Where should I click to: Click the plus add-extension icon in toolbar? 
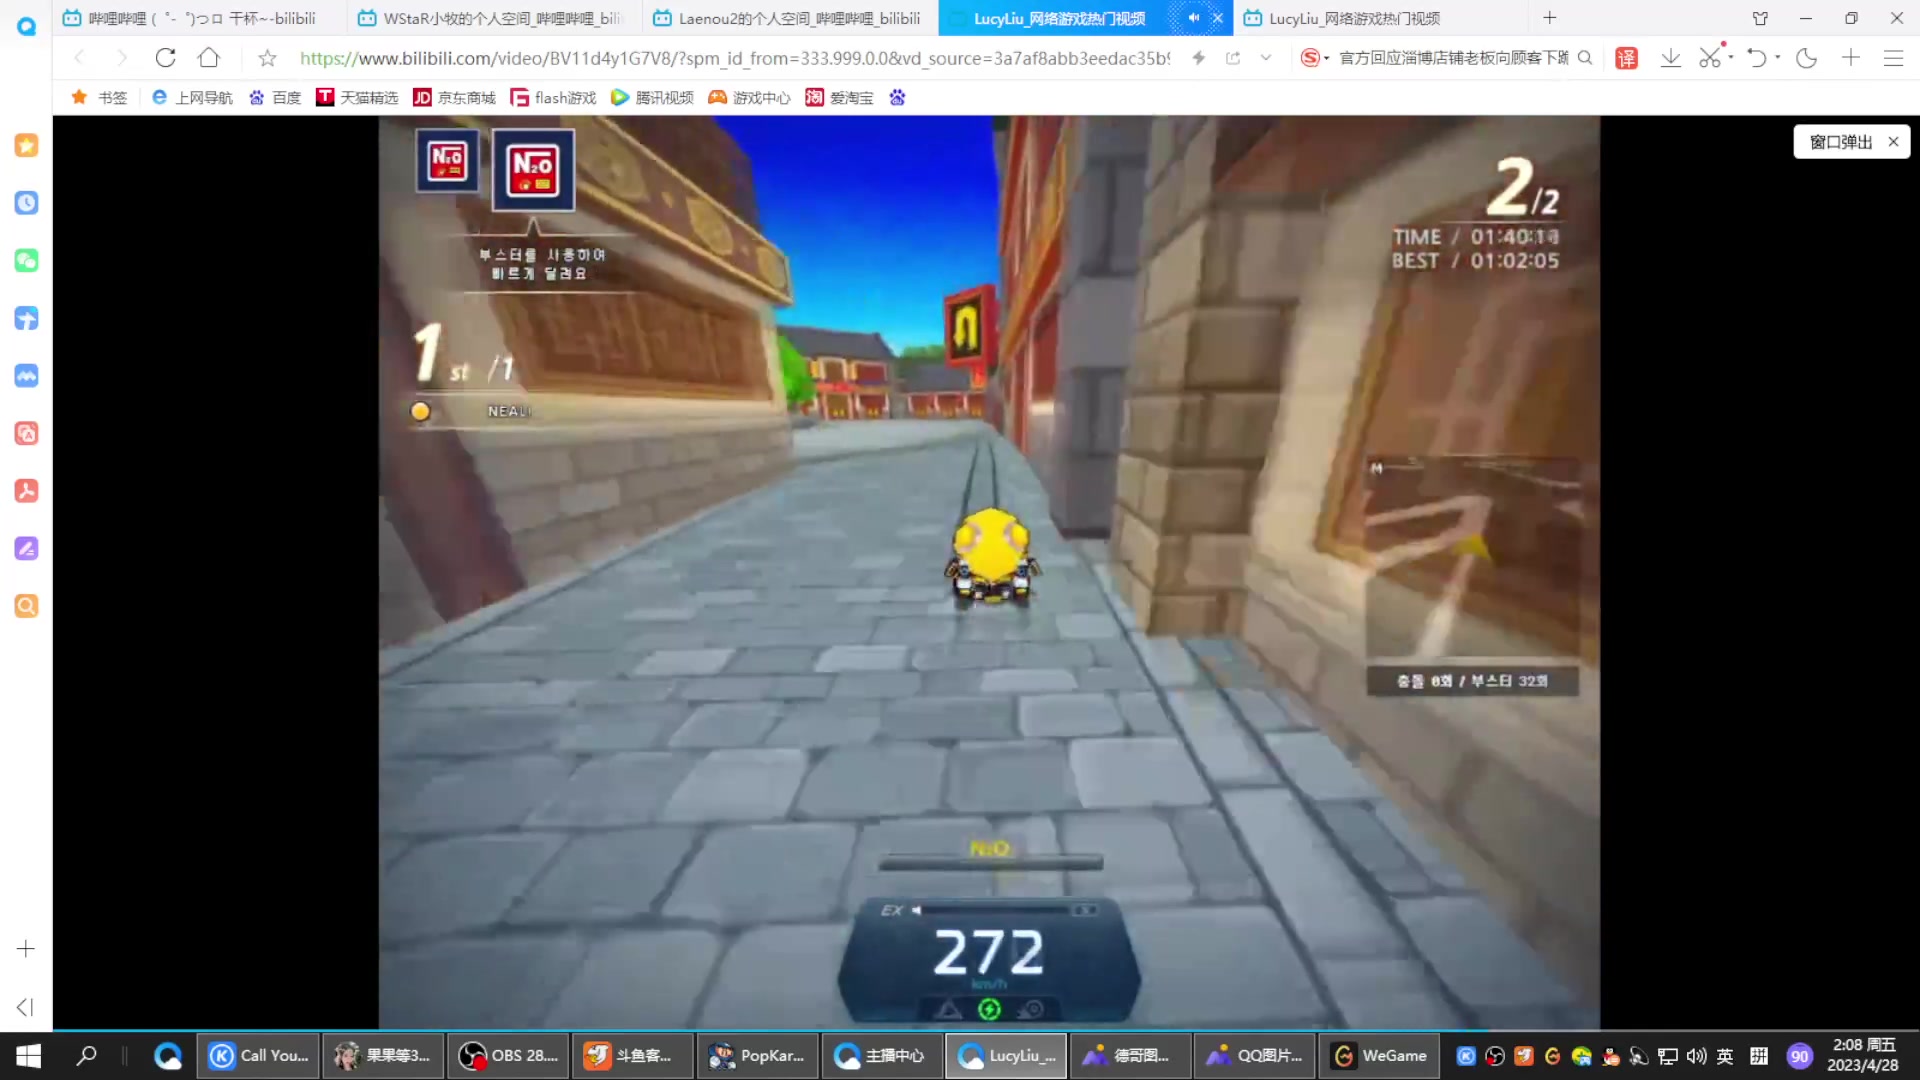[1851, 58]
